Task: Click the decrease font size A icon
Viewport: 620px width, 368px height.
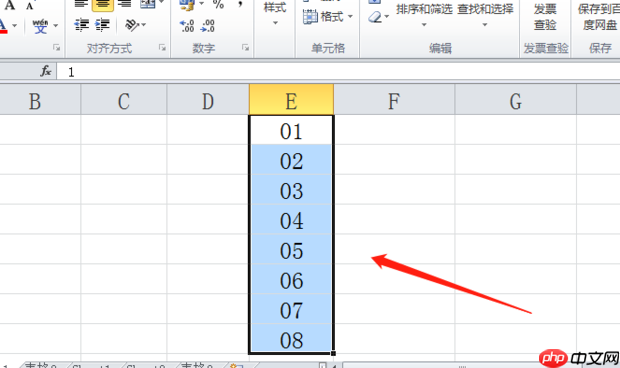Action: 30,6
